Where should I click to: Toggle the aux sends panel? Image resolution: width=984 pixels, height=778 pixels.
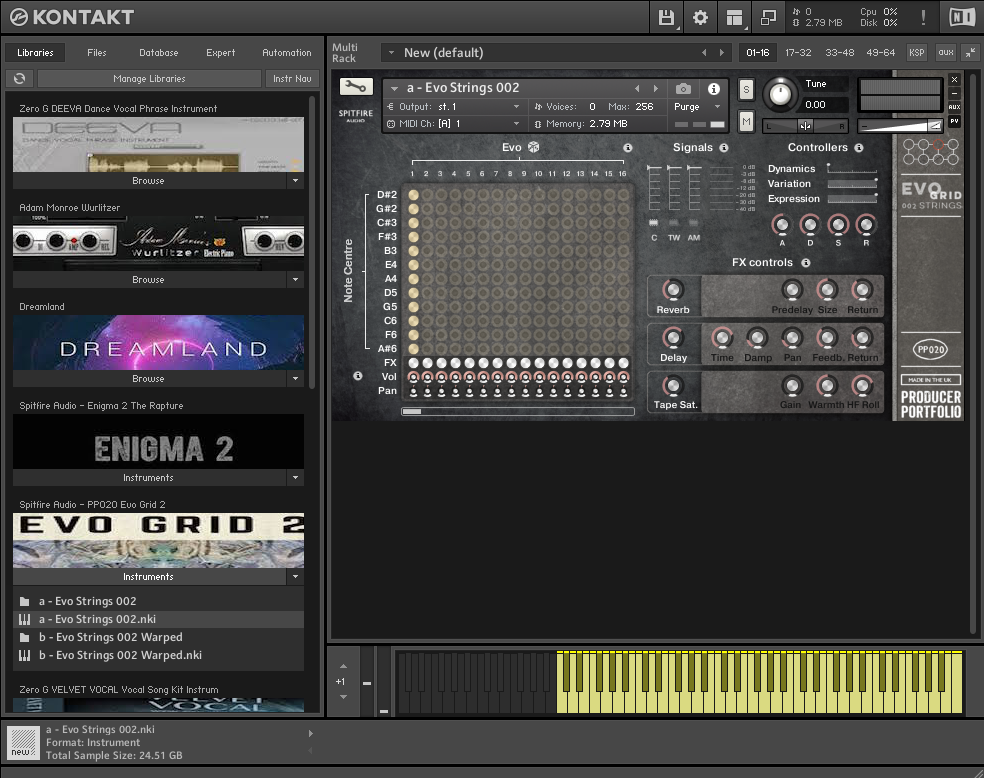point(946,53)
